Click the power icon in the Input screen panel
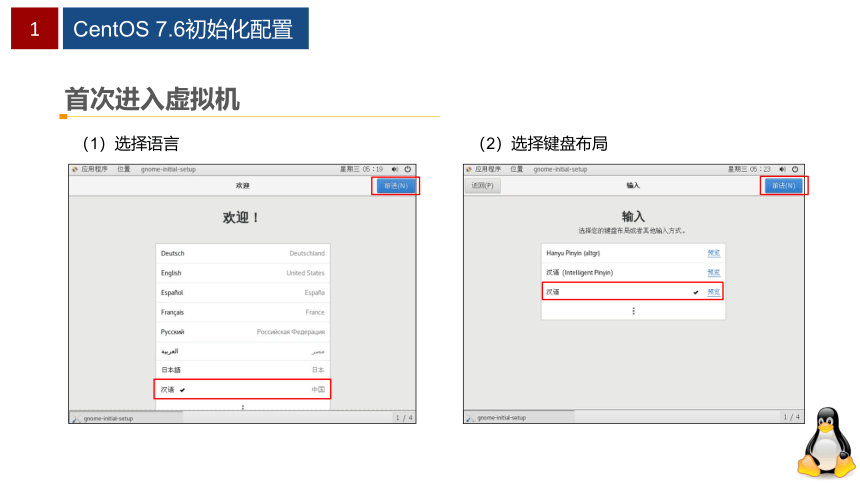 [x=795, y=169]
